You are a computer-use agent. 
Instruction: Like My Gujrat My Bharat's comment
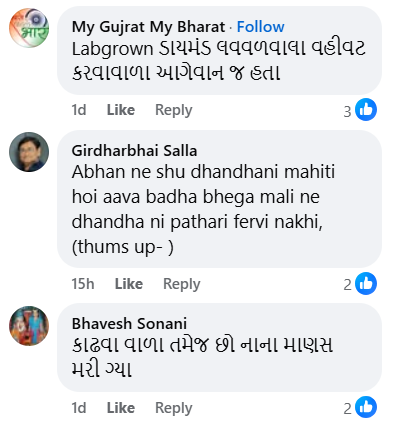click(x=121, y=110)
